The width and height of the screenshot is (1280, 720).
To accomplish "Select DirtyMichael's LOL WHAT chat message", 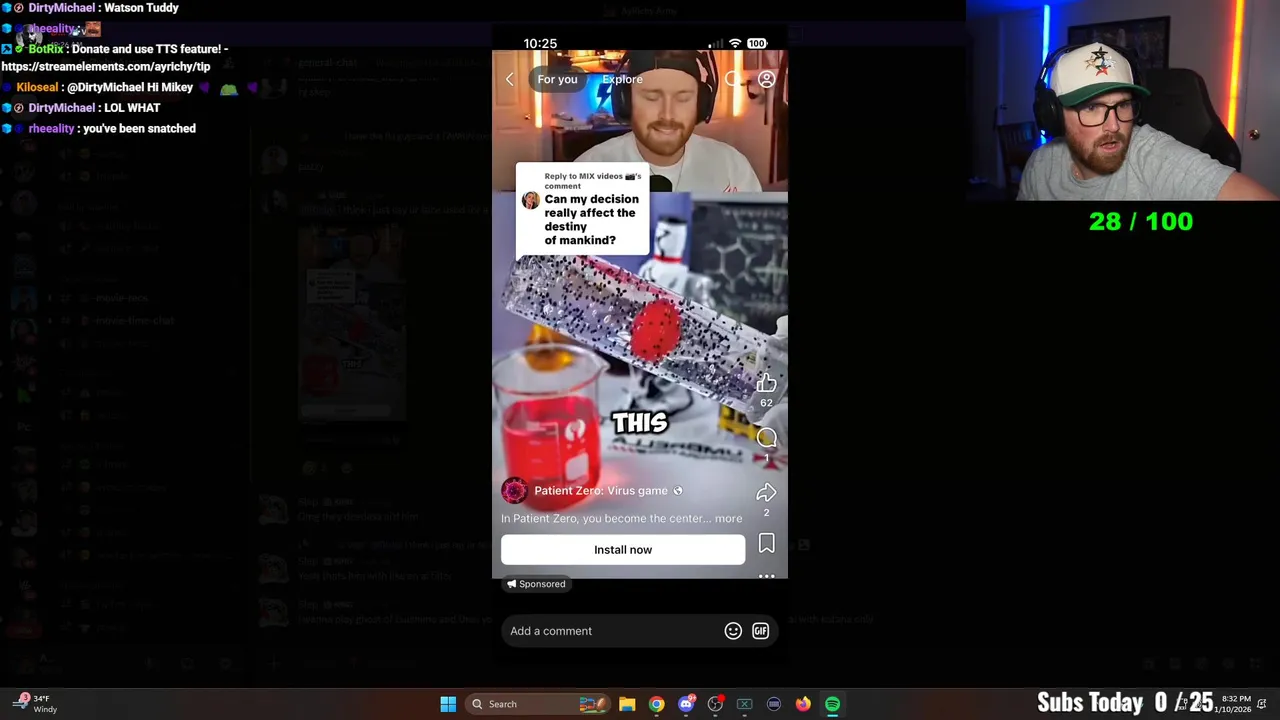I will tap(81, 108).
